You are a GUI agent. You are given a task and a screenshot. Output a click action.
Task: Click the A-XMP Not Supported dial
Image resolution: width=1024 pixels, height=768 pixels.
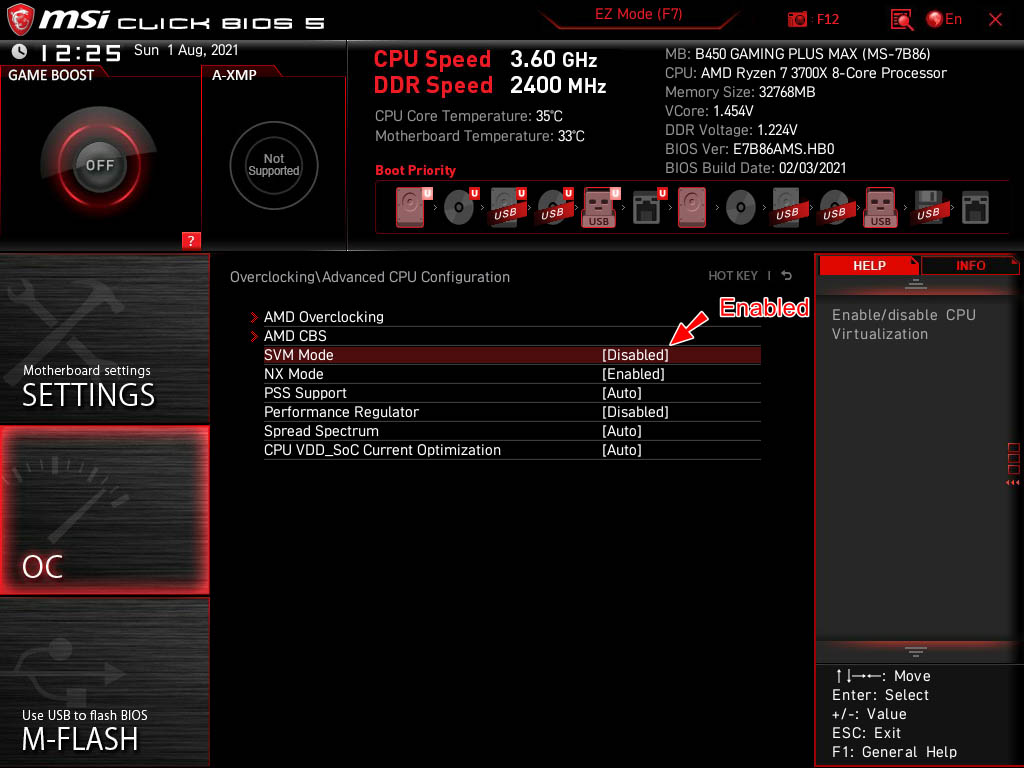[274, 165]
